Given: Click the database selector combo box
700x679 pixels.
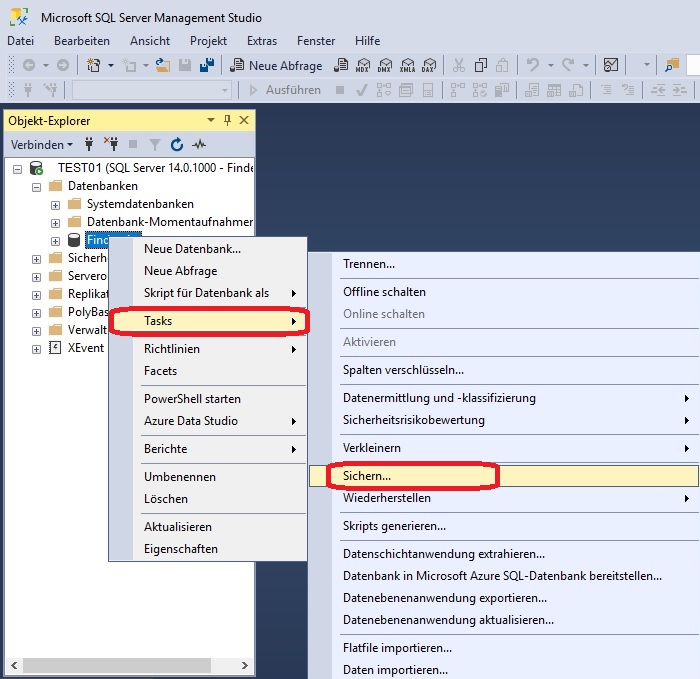Looking at the screenshot, I should point(152,90).
